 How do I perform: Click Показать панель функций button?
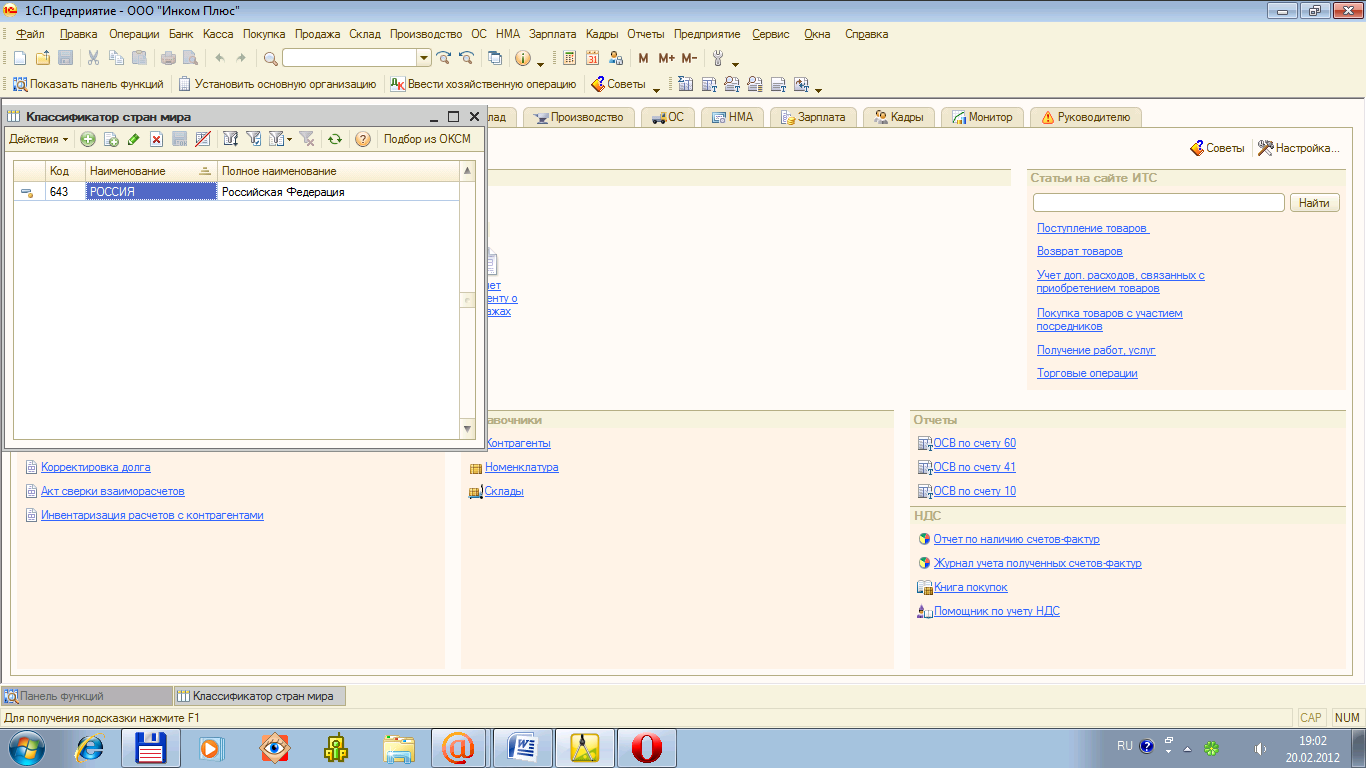pyautogui.click(x=88, y=84)
